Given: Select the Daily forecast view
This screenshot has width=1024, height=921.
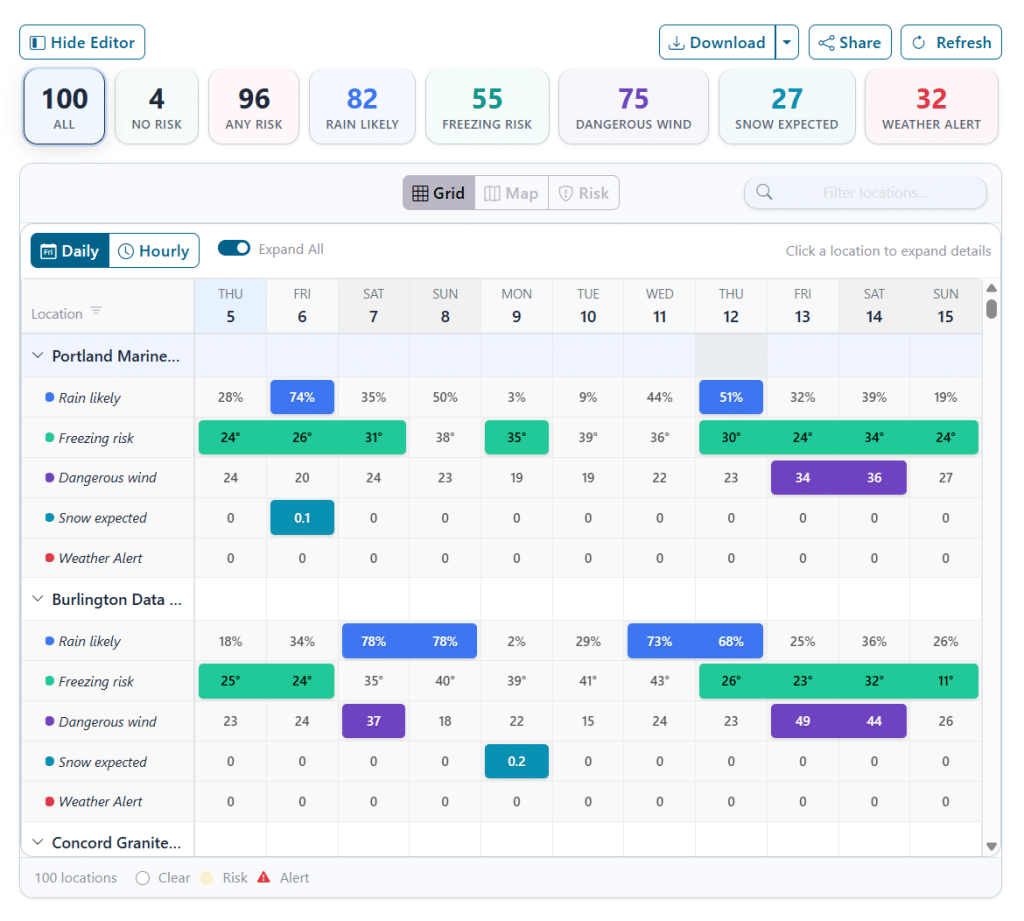Looking at the screenshot, I should pyautogui.click(x=70, y=251).
